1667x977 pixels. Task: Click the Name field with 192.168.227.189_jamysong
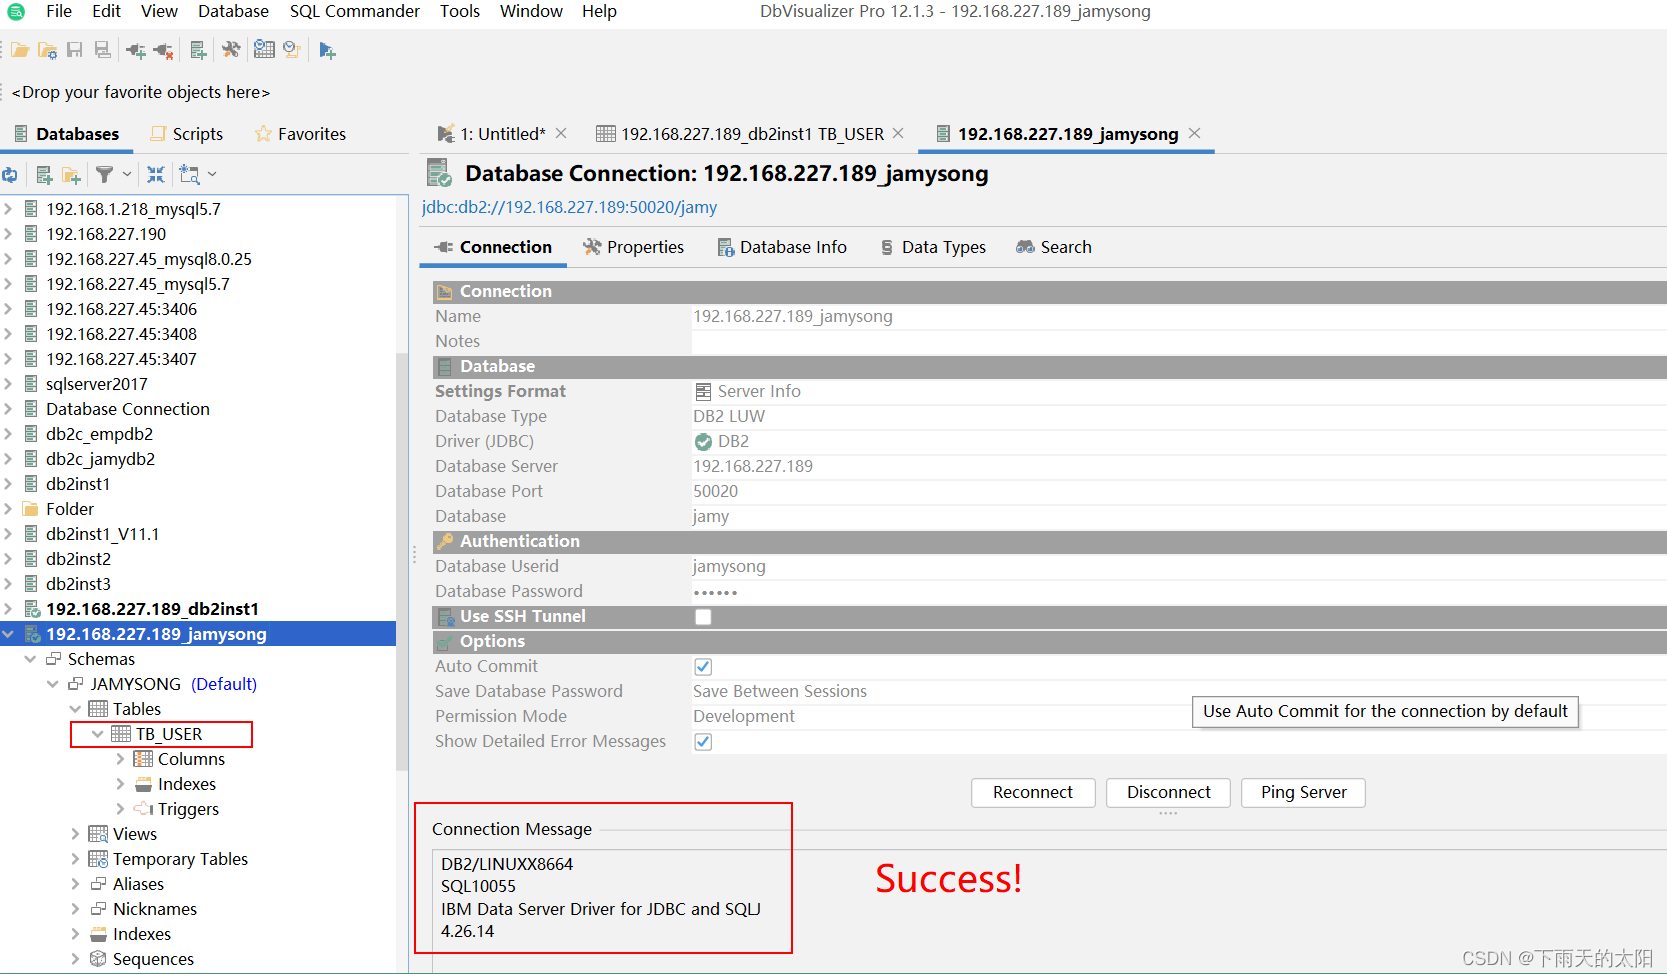click(1179, 316)
